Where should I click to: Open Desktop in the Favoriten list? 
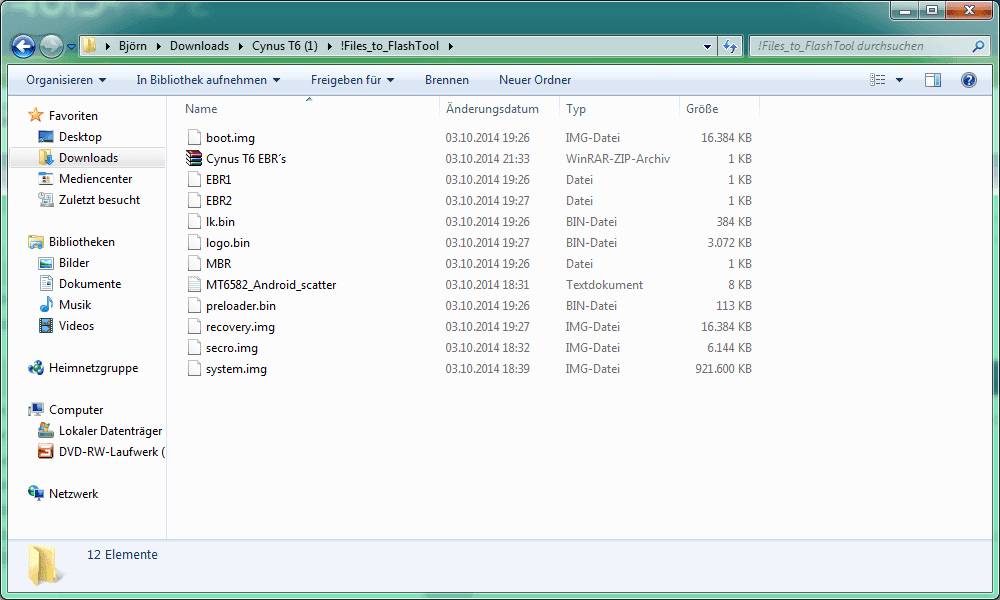pyautogui.click(x=80, y=136)
